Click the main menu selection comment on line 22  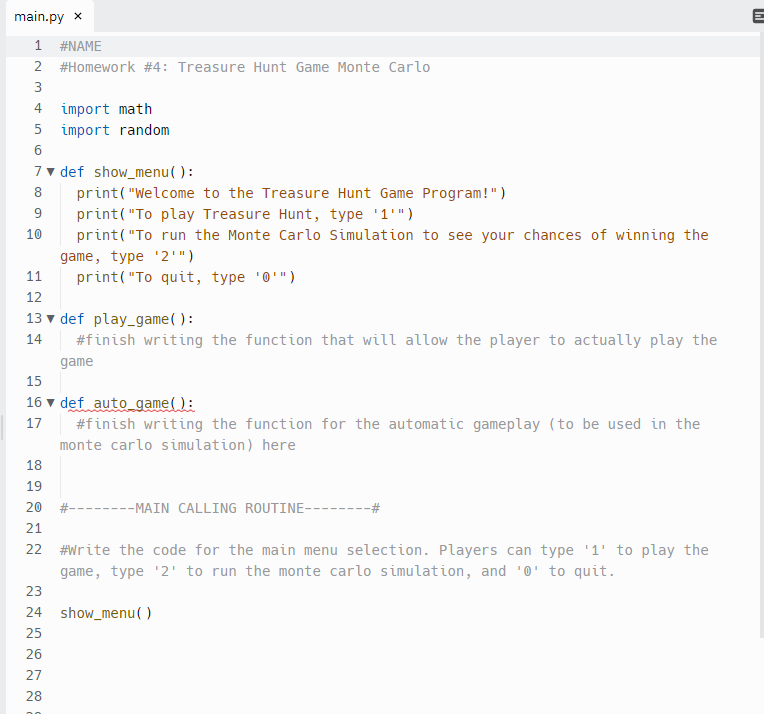(x=384, y=560)
